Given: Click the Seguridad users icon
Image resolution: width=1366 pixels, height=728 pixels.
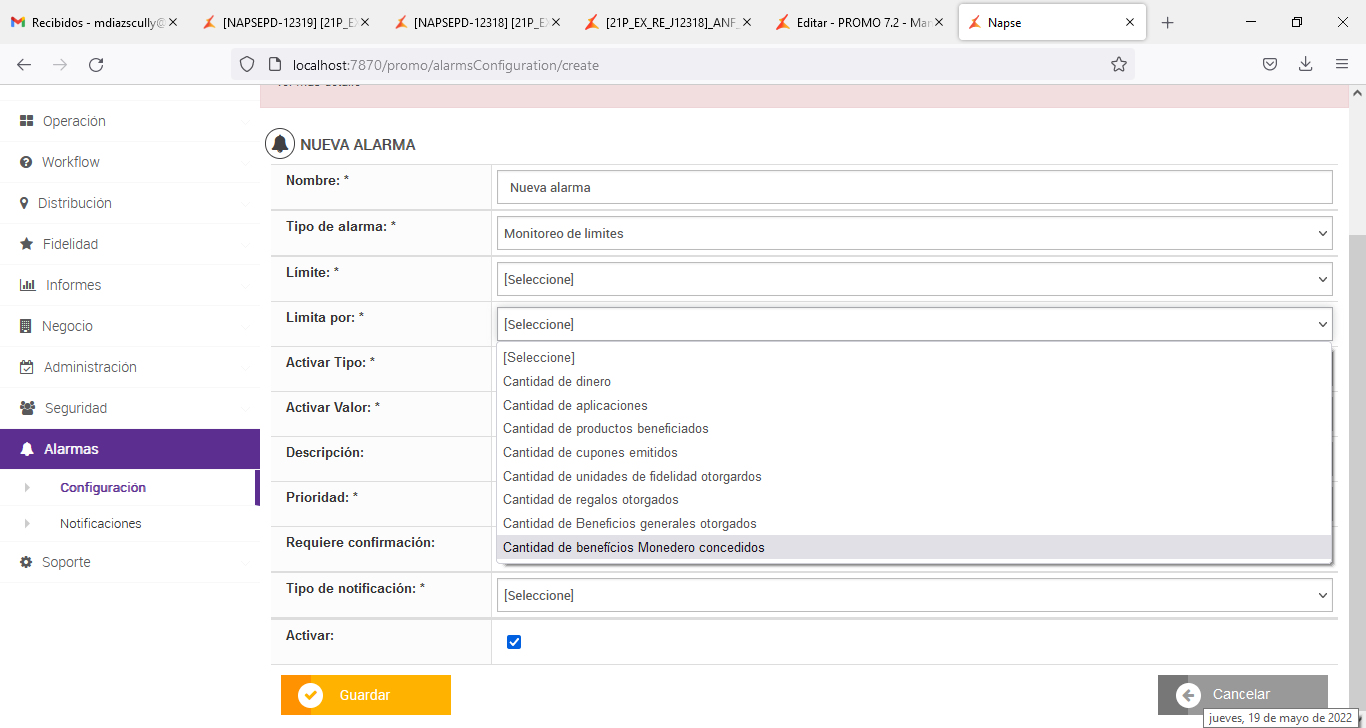Looking at the screenshot, I should [27, 408].
